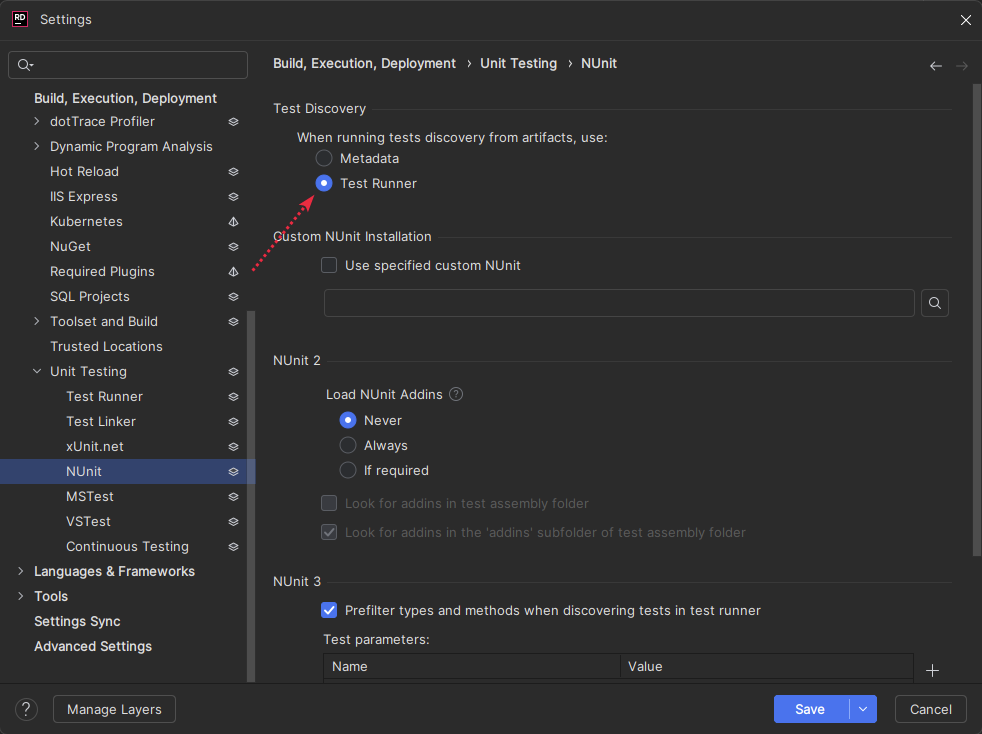Enable Use specified custom NUnit checkbox
Screen dimensions: 982x734
329,266
